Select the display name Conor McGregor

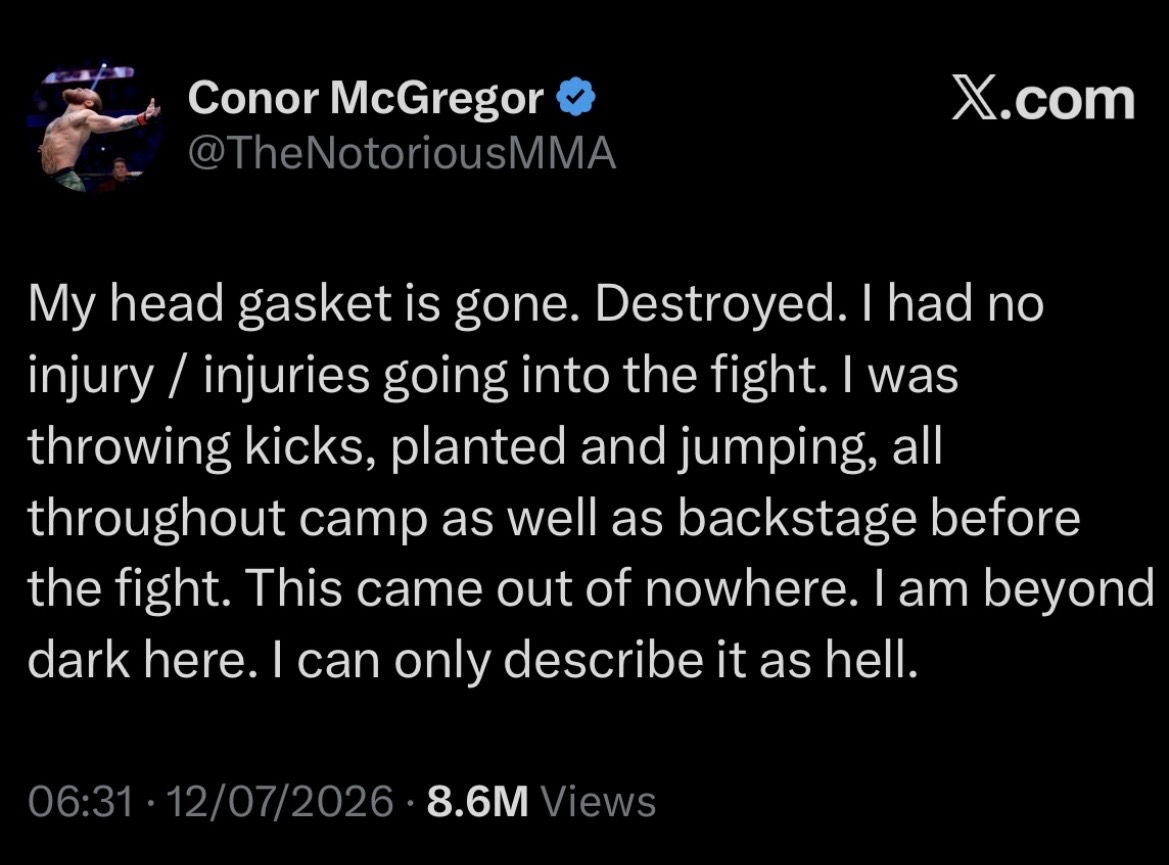(x=365, y=98)
